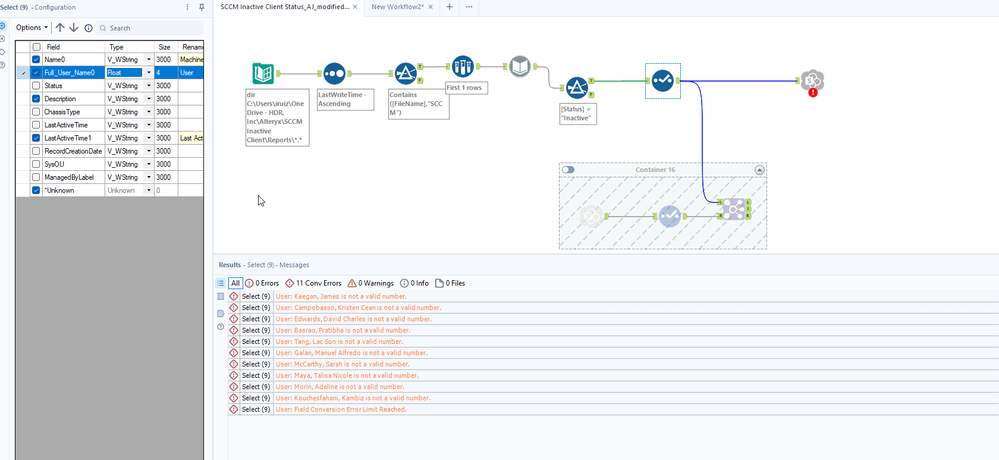This screenshot has width=999, height=460.
Task: Click the Rename cell showing User
Action: pyautogui.click(x=190, y=73)
